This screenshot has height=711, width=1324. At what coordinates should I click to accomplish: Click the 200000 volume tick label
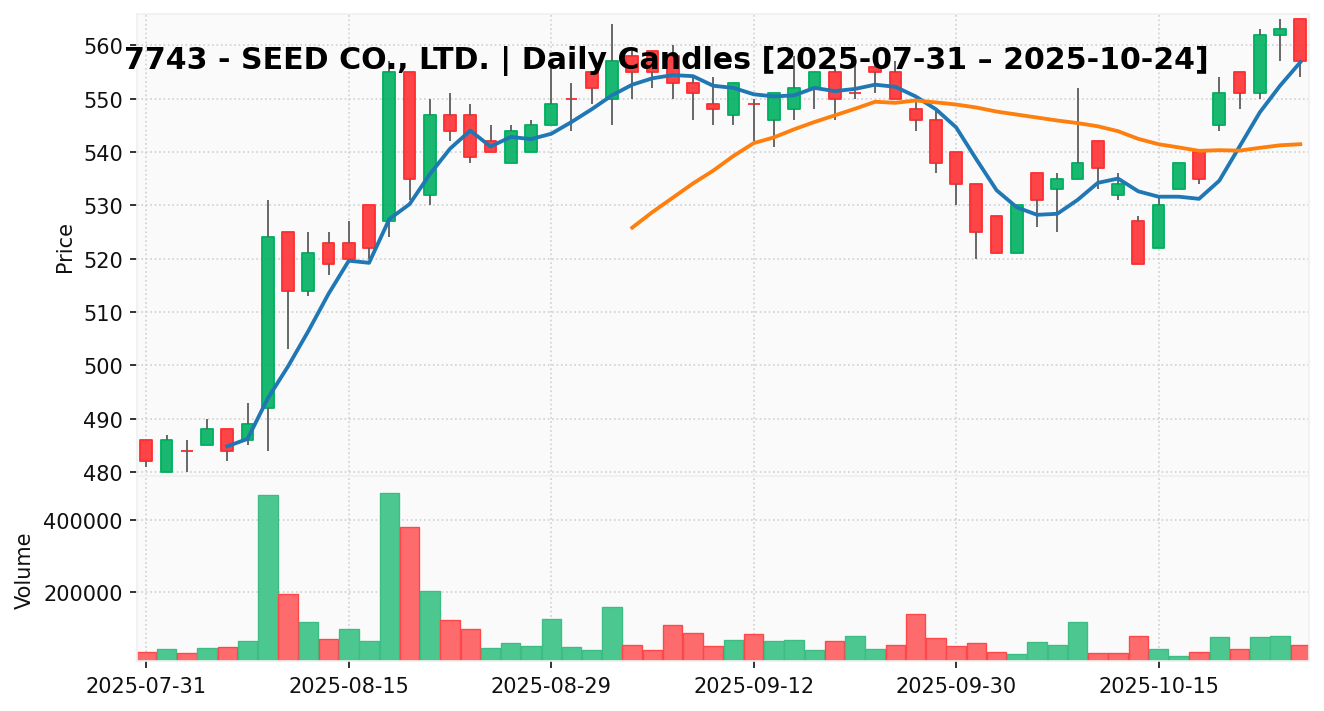tap(88, 593)
